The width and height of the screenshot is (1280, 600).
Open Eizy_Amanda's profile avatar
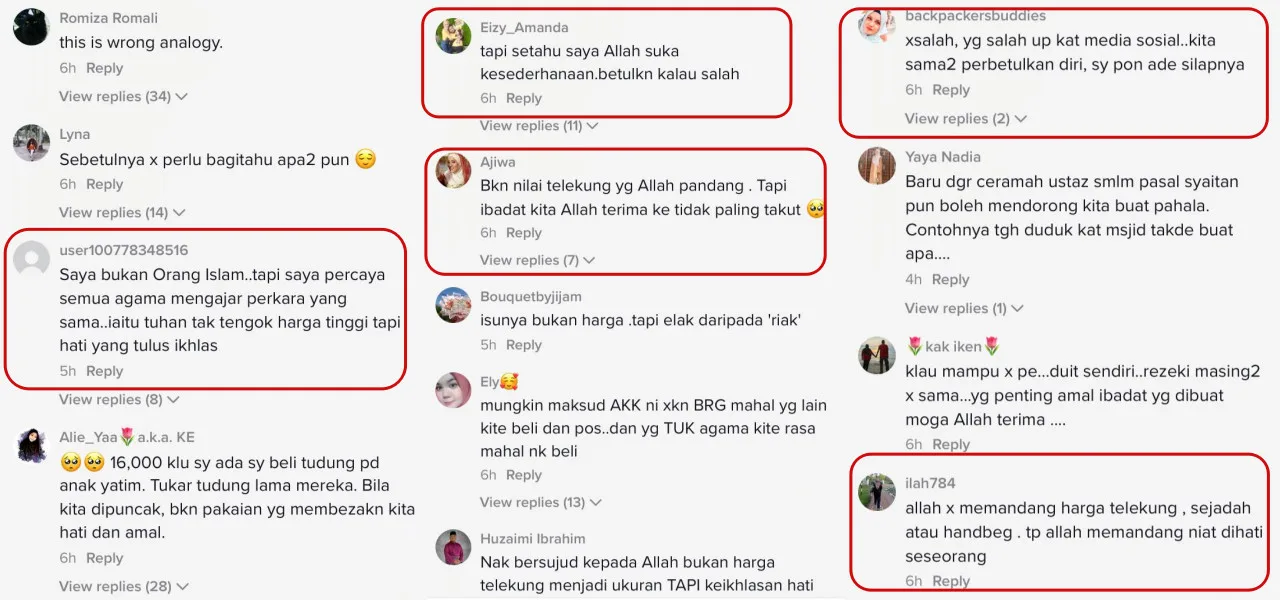point(453,36)
